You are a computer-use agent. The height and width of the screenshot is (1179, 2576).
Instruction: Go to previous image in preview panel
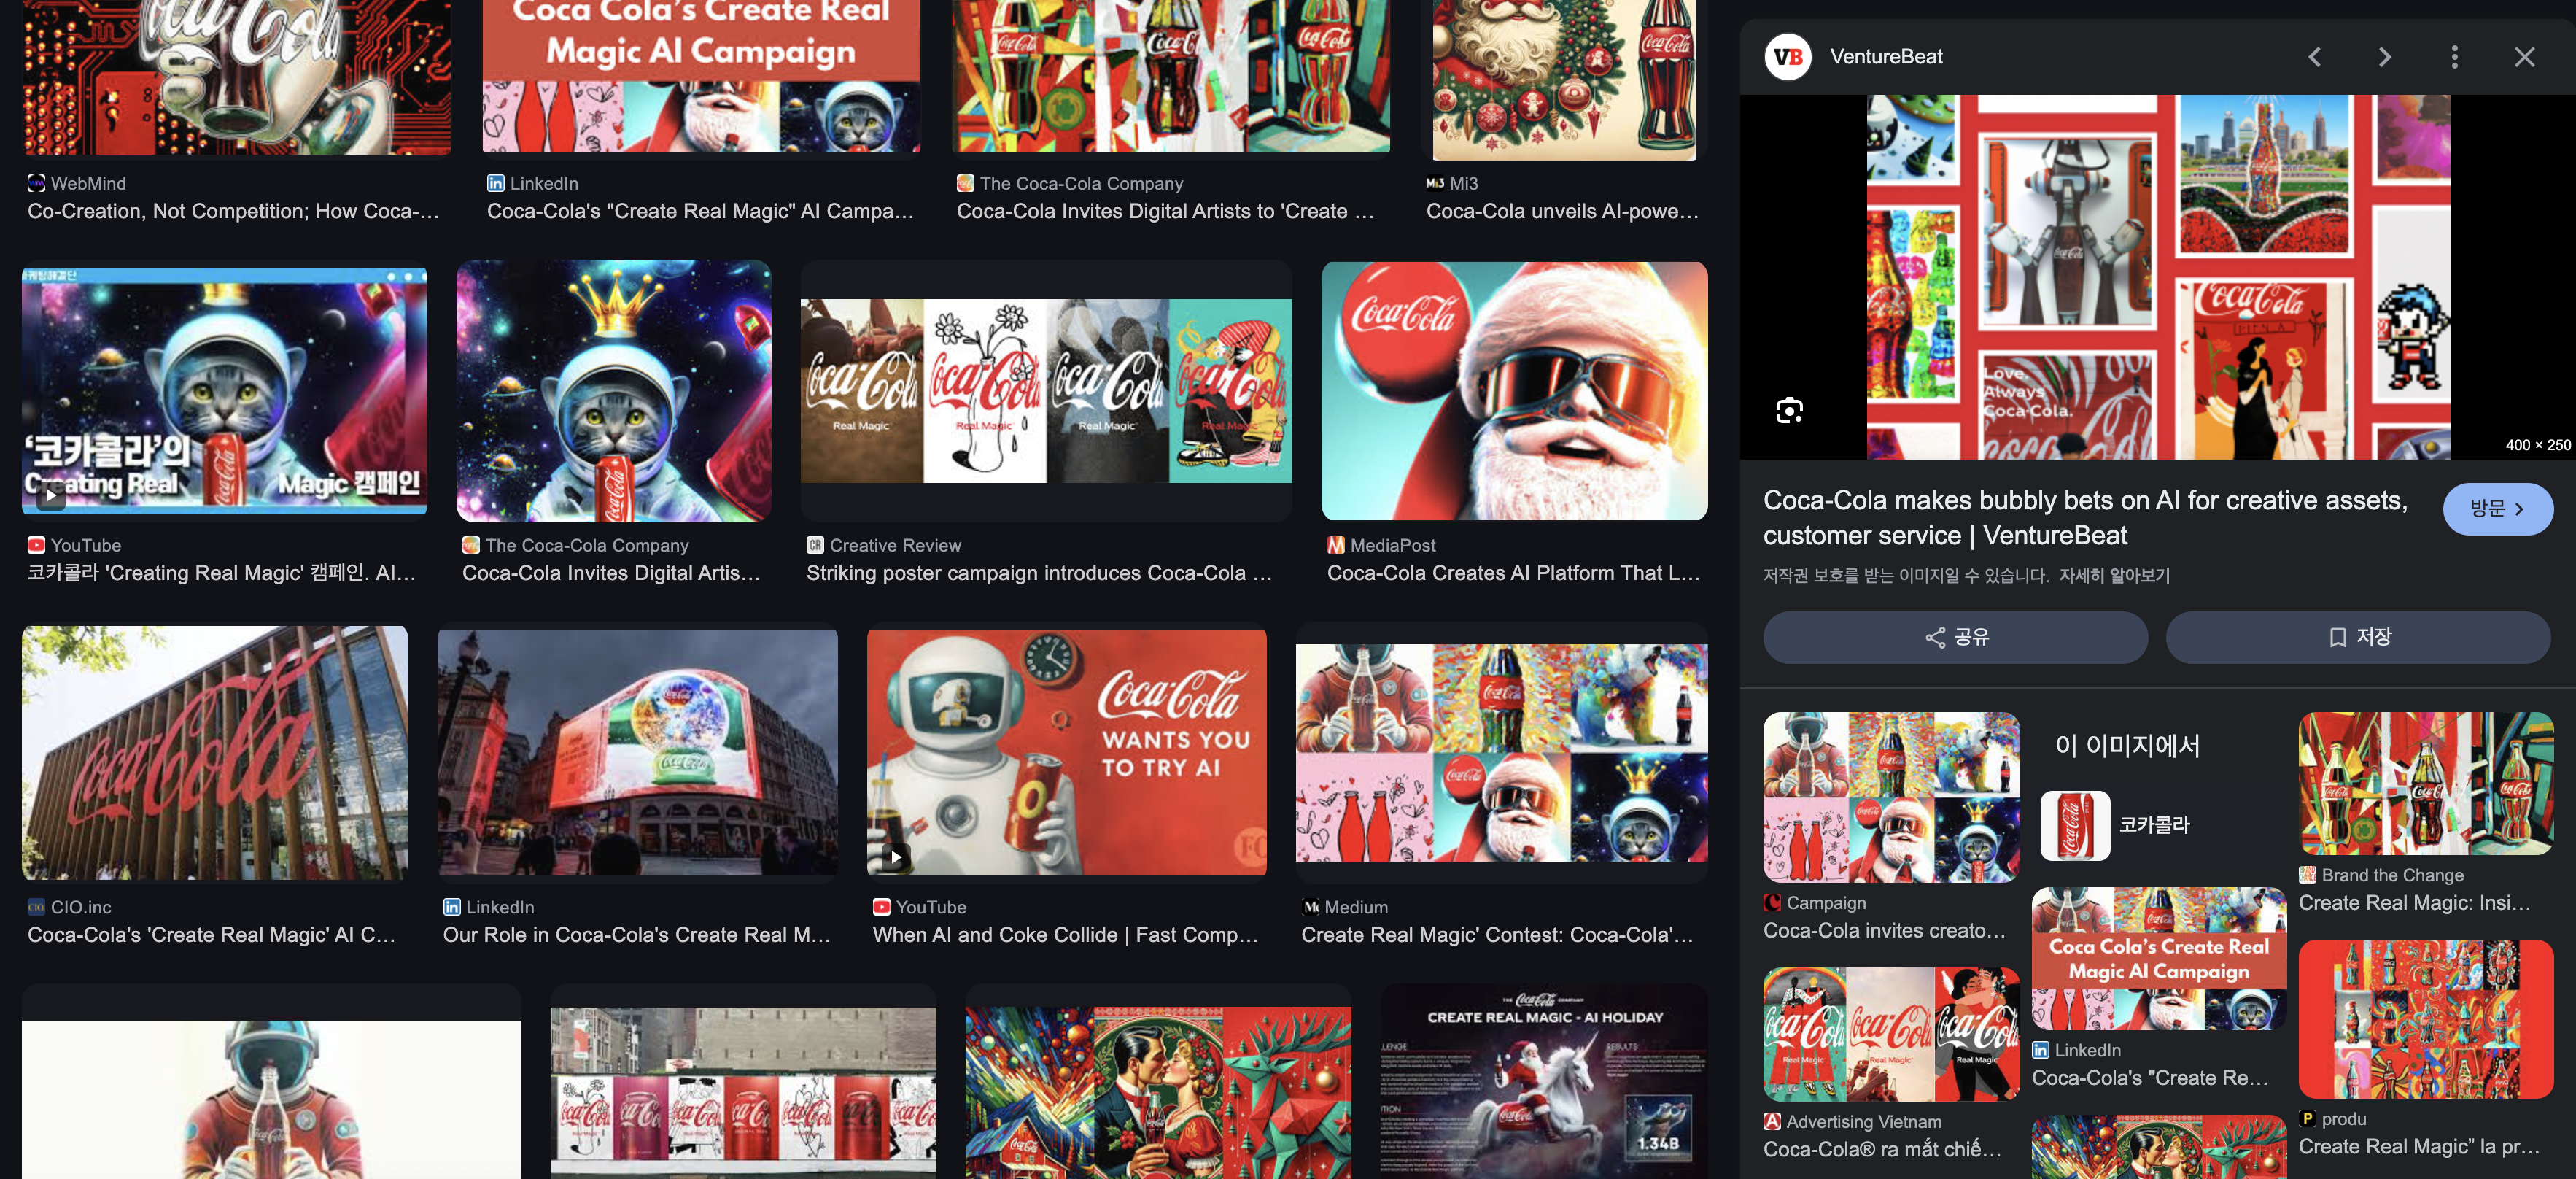[x=2314, y=57]
